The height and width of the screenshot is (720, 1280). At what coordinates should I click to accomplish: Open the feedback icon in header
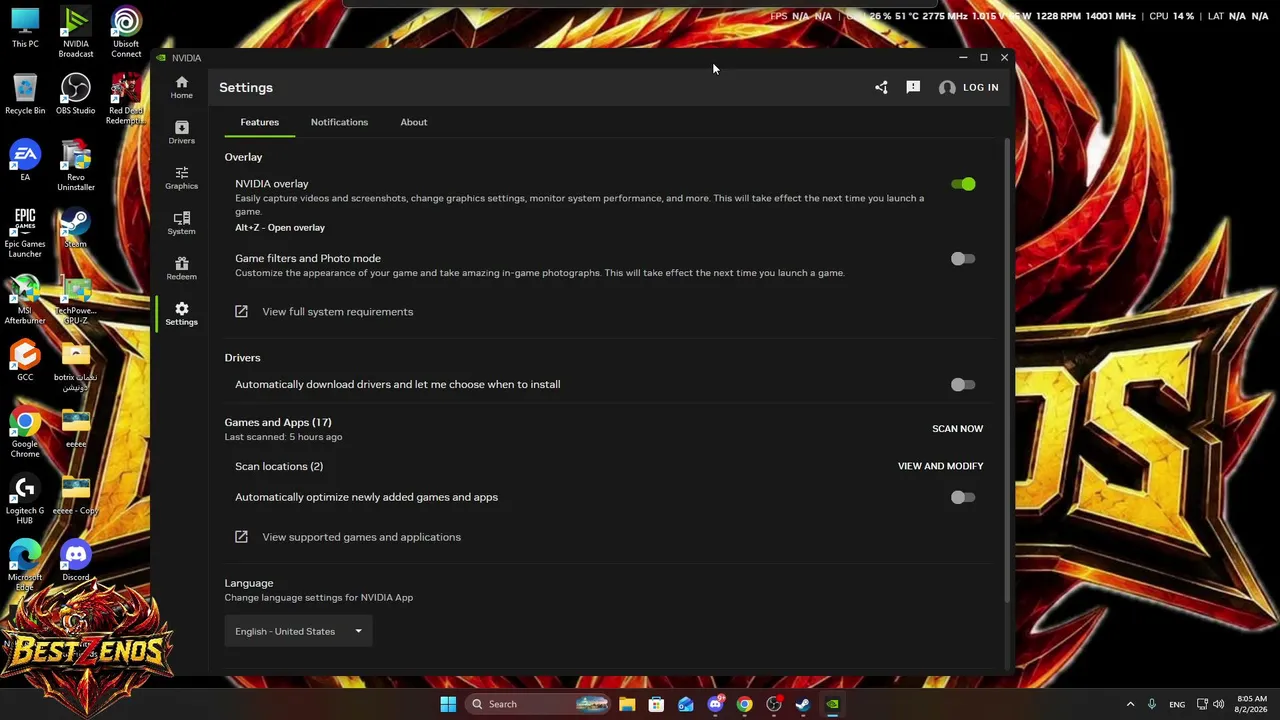[x=913, y=87]
